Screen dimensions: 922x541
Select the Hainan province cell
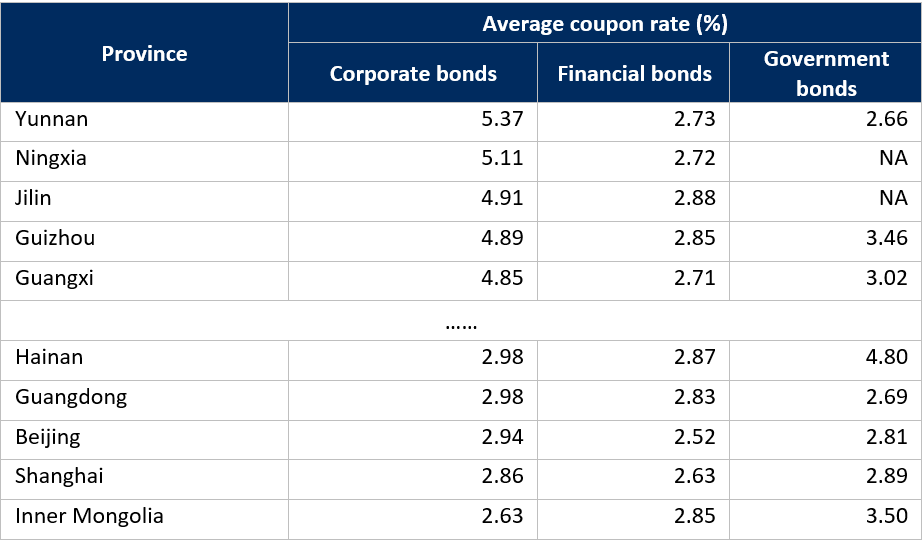coord(49,357)
